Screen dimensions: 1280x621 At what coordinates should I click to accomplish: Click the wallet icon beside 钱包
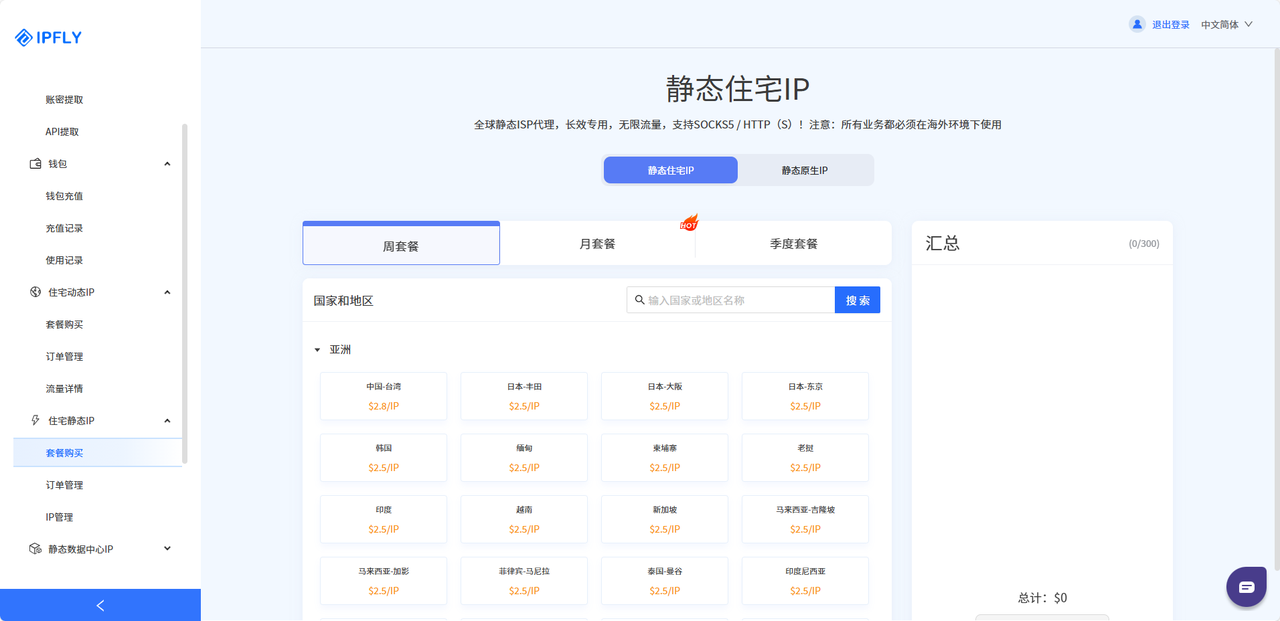pyautogui.click(x=36, y=164)
